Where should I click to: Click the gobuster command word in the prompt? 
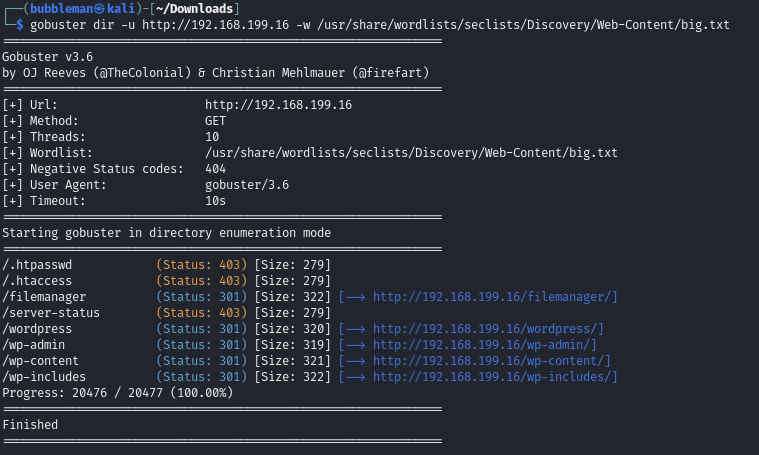59,25
